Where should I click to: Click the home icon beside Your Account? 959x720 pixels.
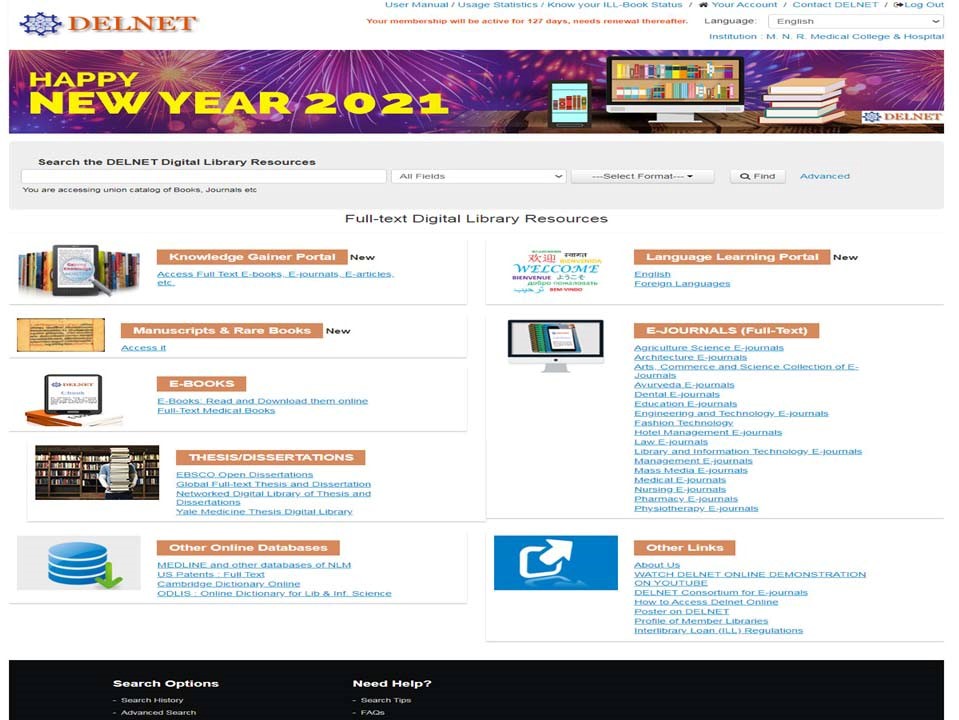pyautogui.click(x=703, y=5)
